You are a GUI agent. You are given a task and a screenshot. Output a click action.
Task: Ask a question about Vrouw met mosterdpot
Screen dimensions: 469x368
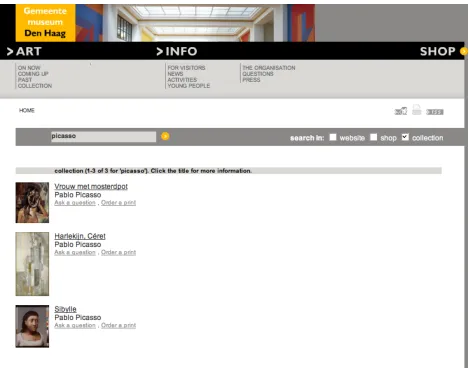pyautogui.click(x=75, y=202)
